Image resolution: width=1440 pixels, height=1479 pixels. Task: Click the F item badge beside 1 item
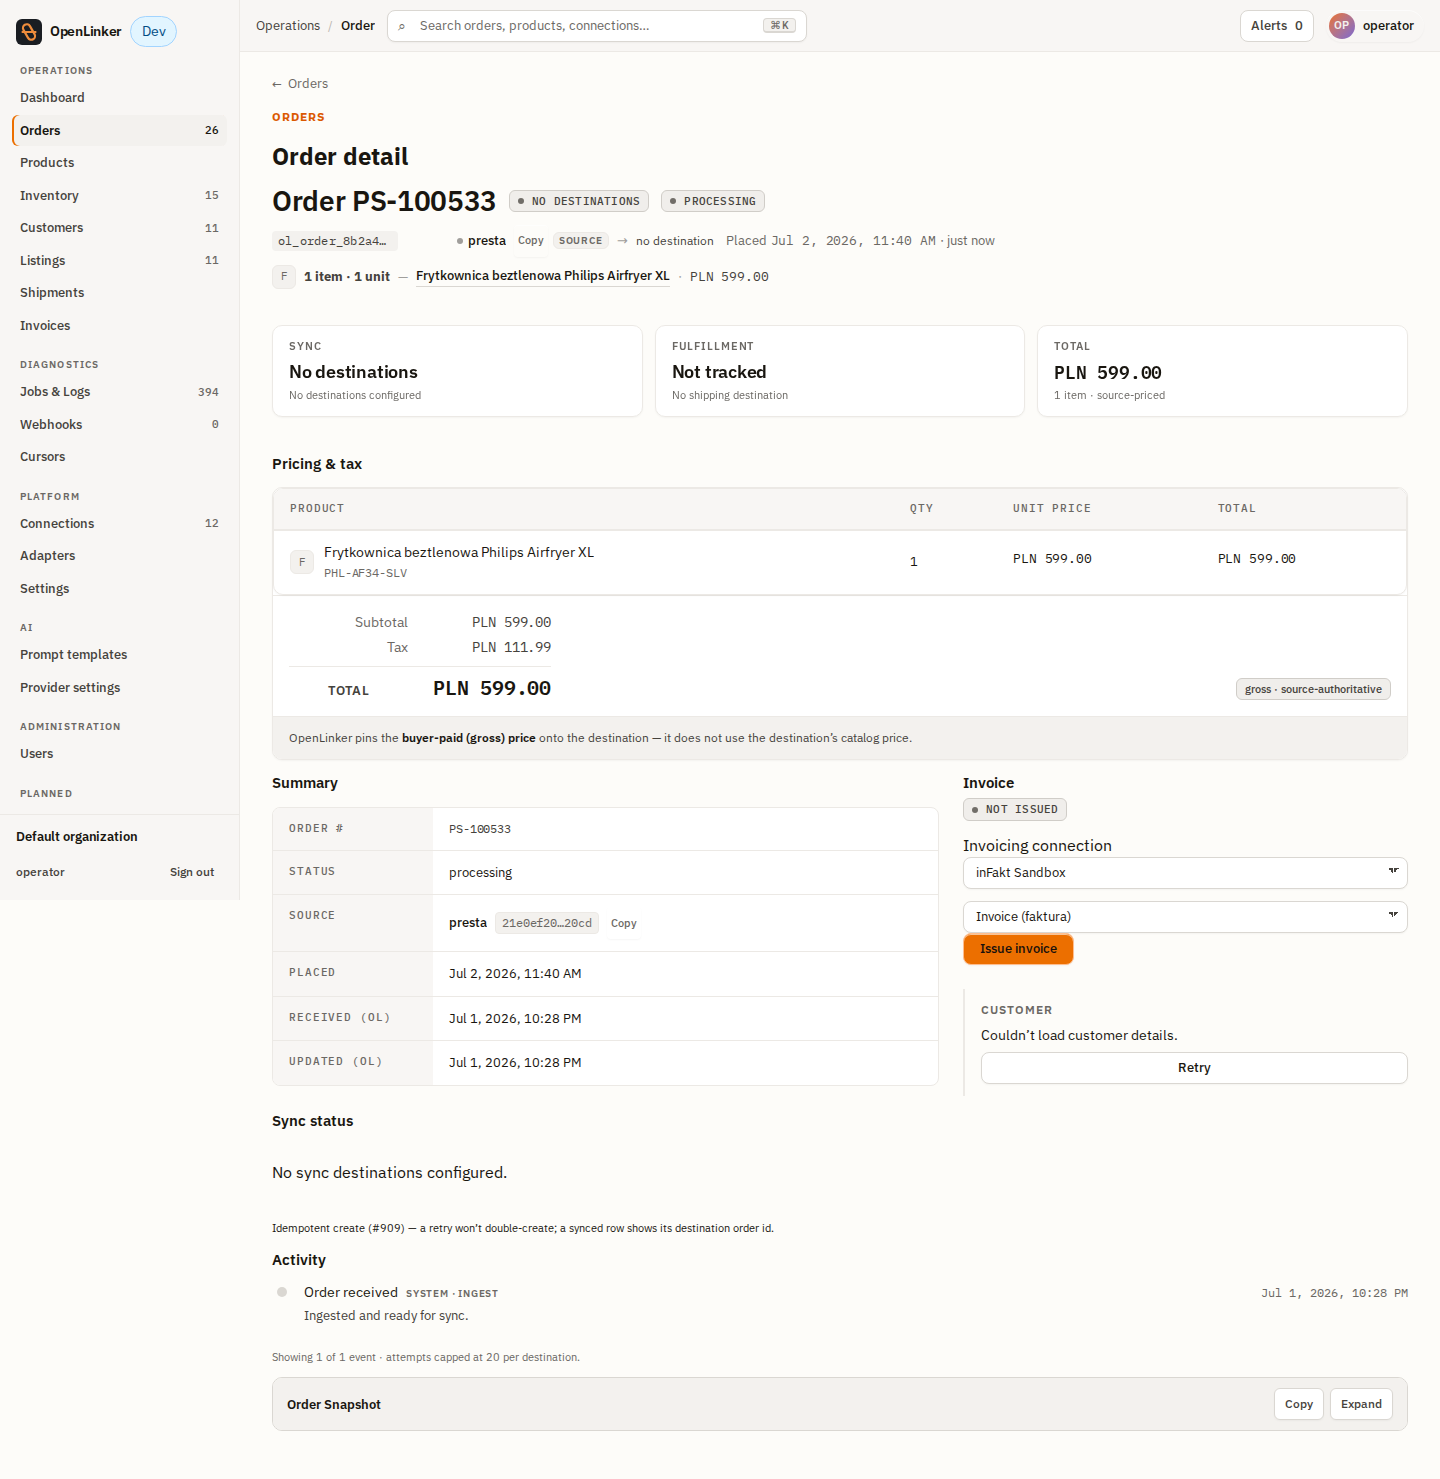point(284,276)
